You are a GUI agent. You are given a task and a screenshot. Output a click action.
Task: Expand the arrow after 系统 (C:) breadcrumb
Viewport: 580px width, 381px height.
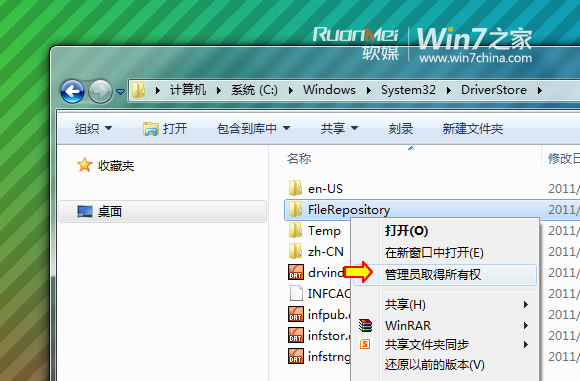point(291,90)
